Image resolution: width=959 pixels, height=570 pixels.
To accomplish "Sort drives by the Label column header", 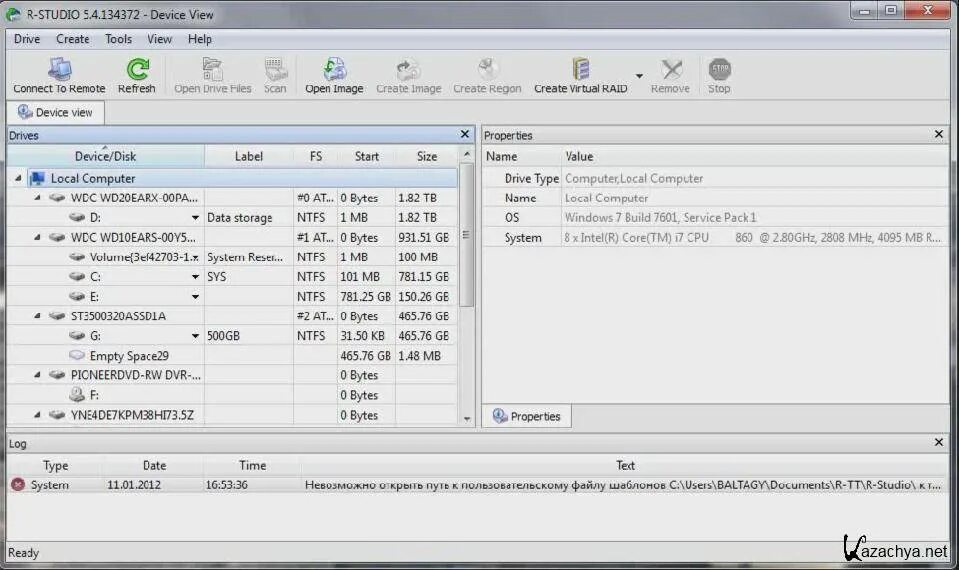I will pyautogui.click(x=249, y=156).
